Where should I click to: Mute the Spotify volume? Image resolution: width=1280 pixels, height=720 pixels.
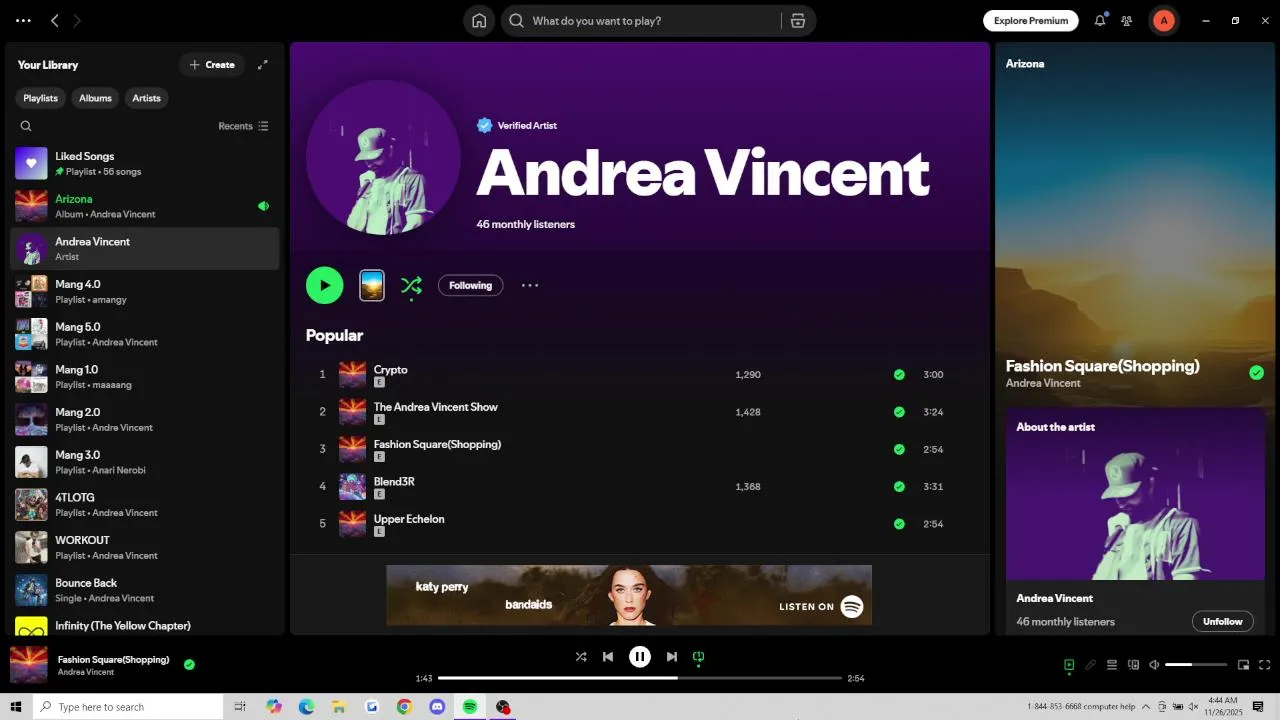1154,665
